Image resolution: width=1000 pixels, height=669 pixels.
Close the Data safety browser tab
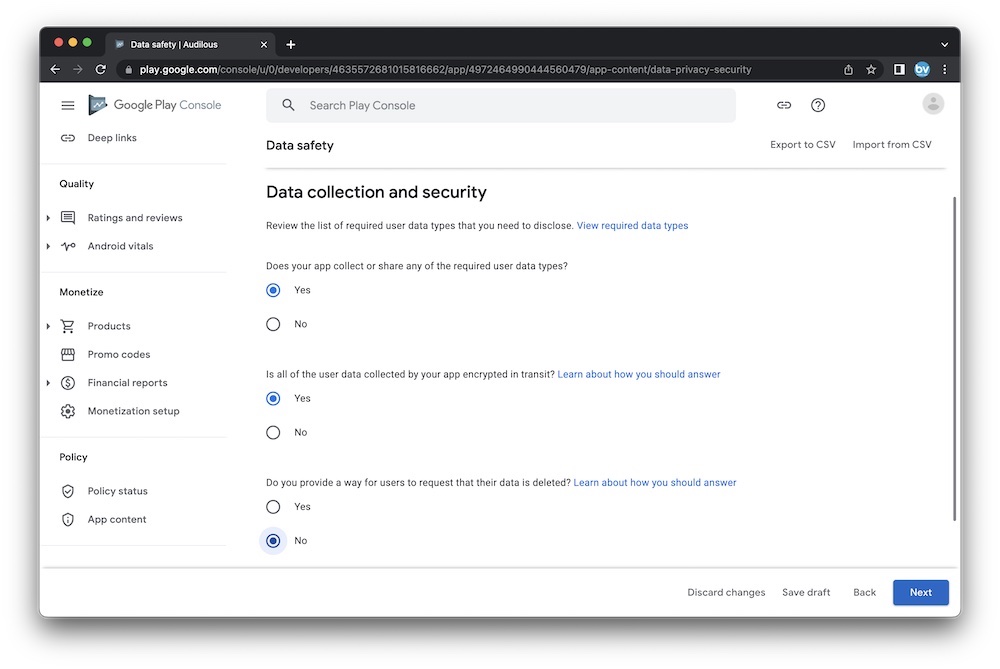tap(264, 45)
